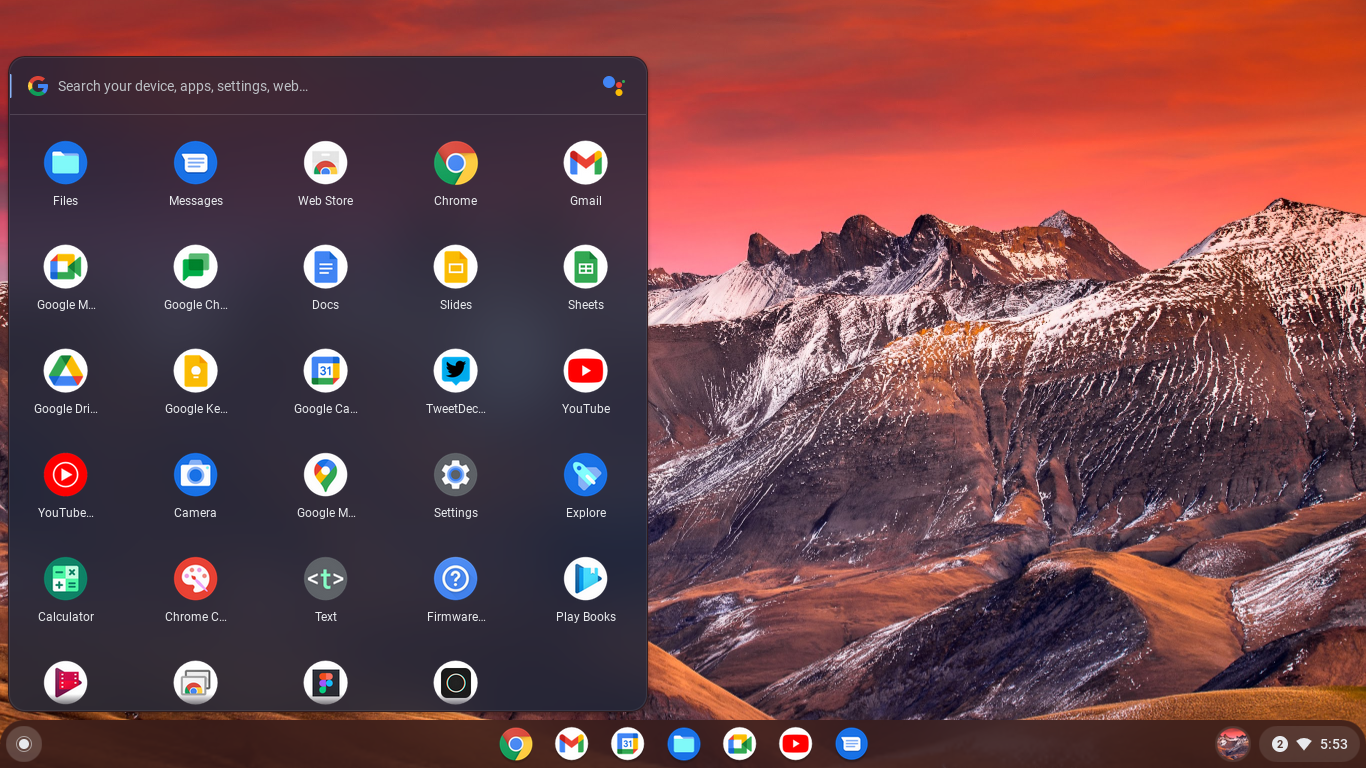Open the status tray showing 5:53
This screenshot has width=1366, height=768.
click(x=1310, y=744)
